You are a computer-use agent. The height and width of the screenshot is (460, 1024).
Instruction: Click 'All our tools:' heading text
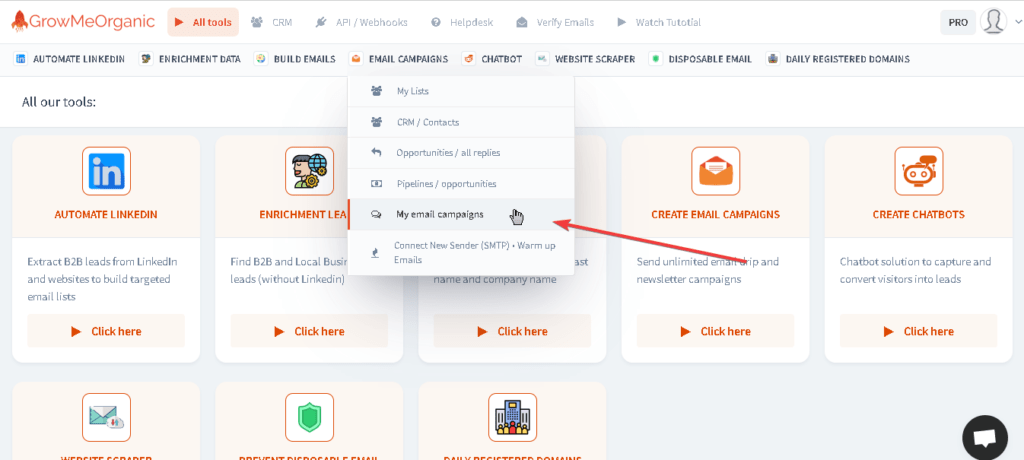click(x=59, y=102)
